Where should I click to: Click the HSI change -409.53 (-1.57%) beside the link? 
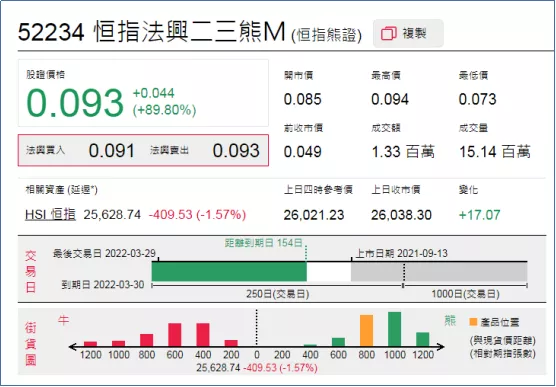[x=197, y=215]
